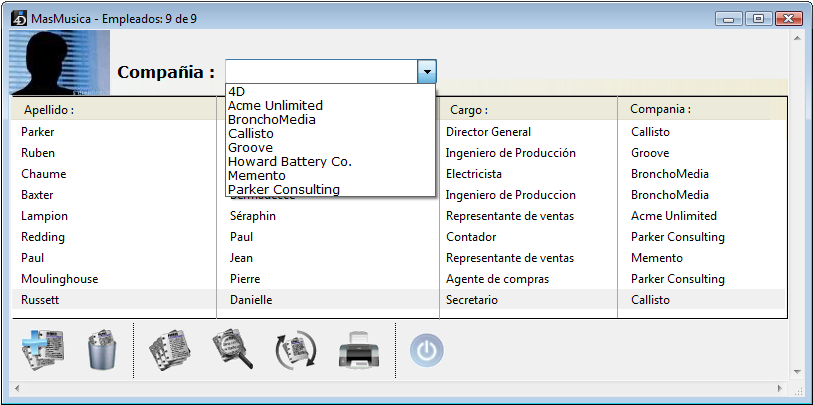Click the magnifying glass search records icon
This screenshot has width=813, height=405.
tap(231, 351)
